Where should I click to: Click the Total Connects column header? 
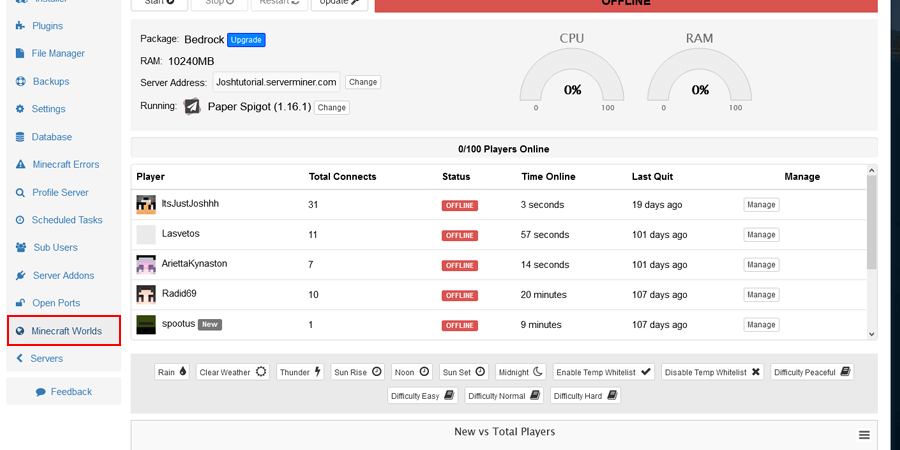pos(343,177)
